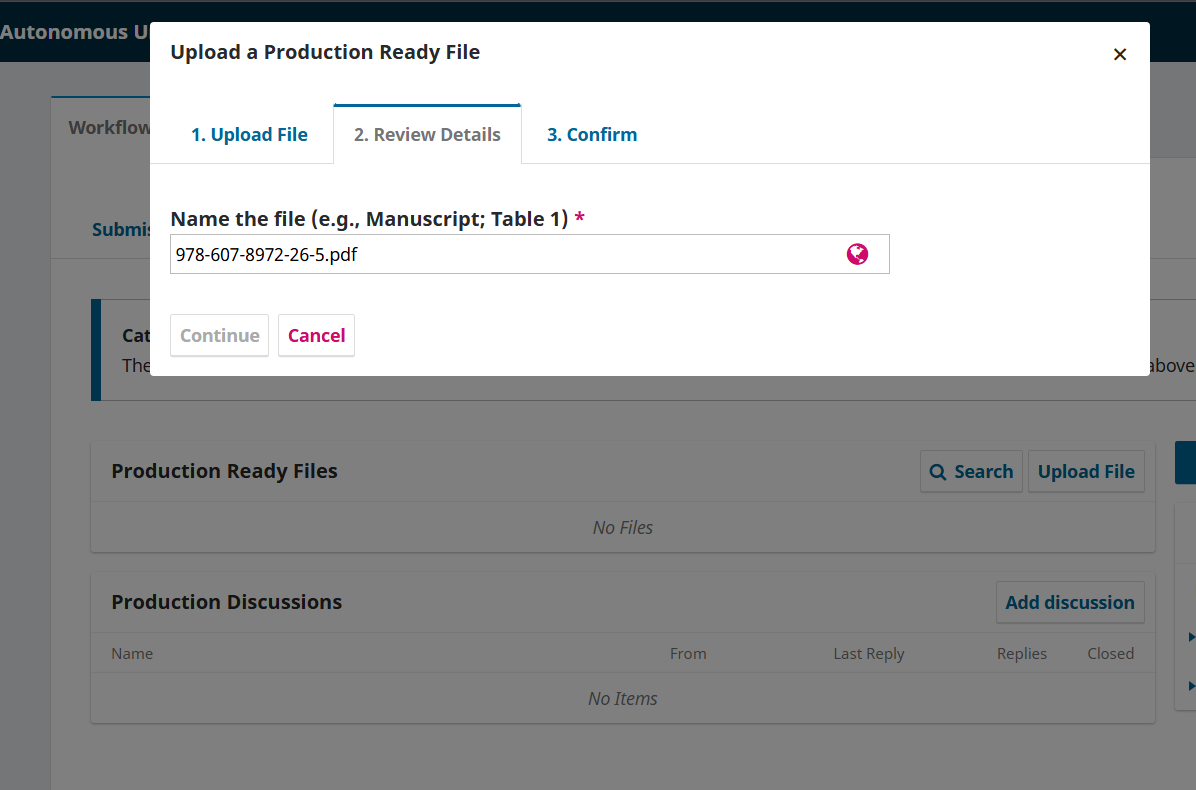Expand the upper right sidebar arrow
The width and height of the screenshot is (1196, 790).
click(x=1191, y=637)
